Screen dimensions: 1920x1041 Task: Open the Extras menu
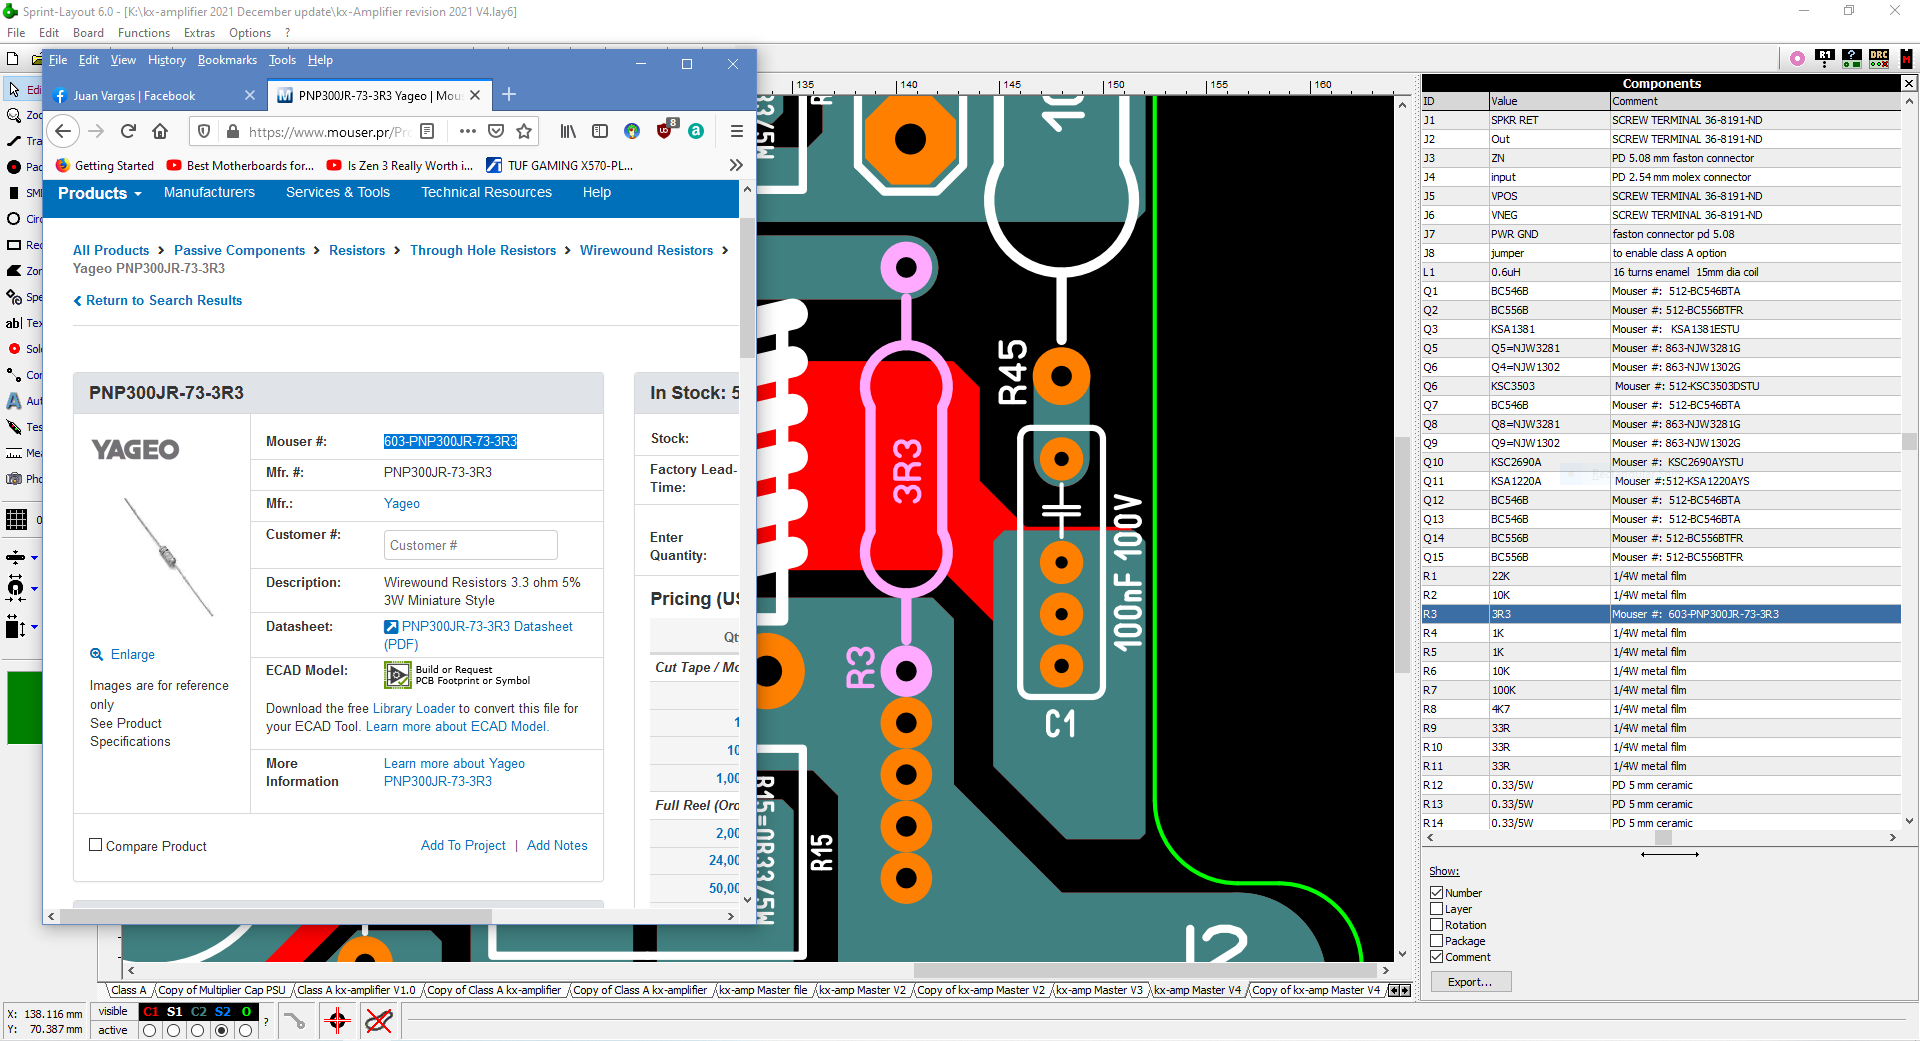(x=199, y=33)
